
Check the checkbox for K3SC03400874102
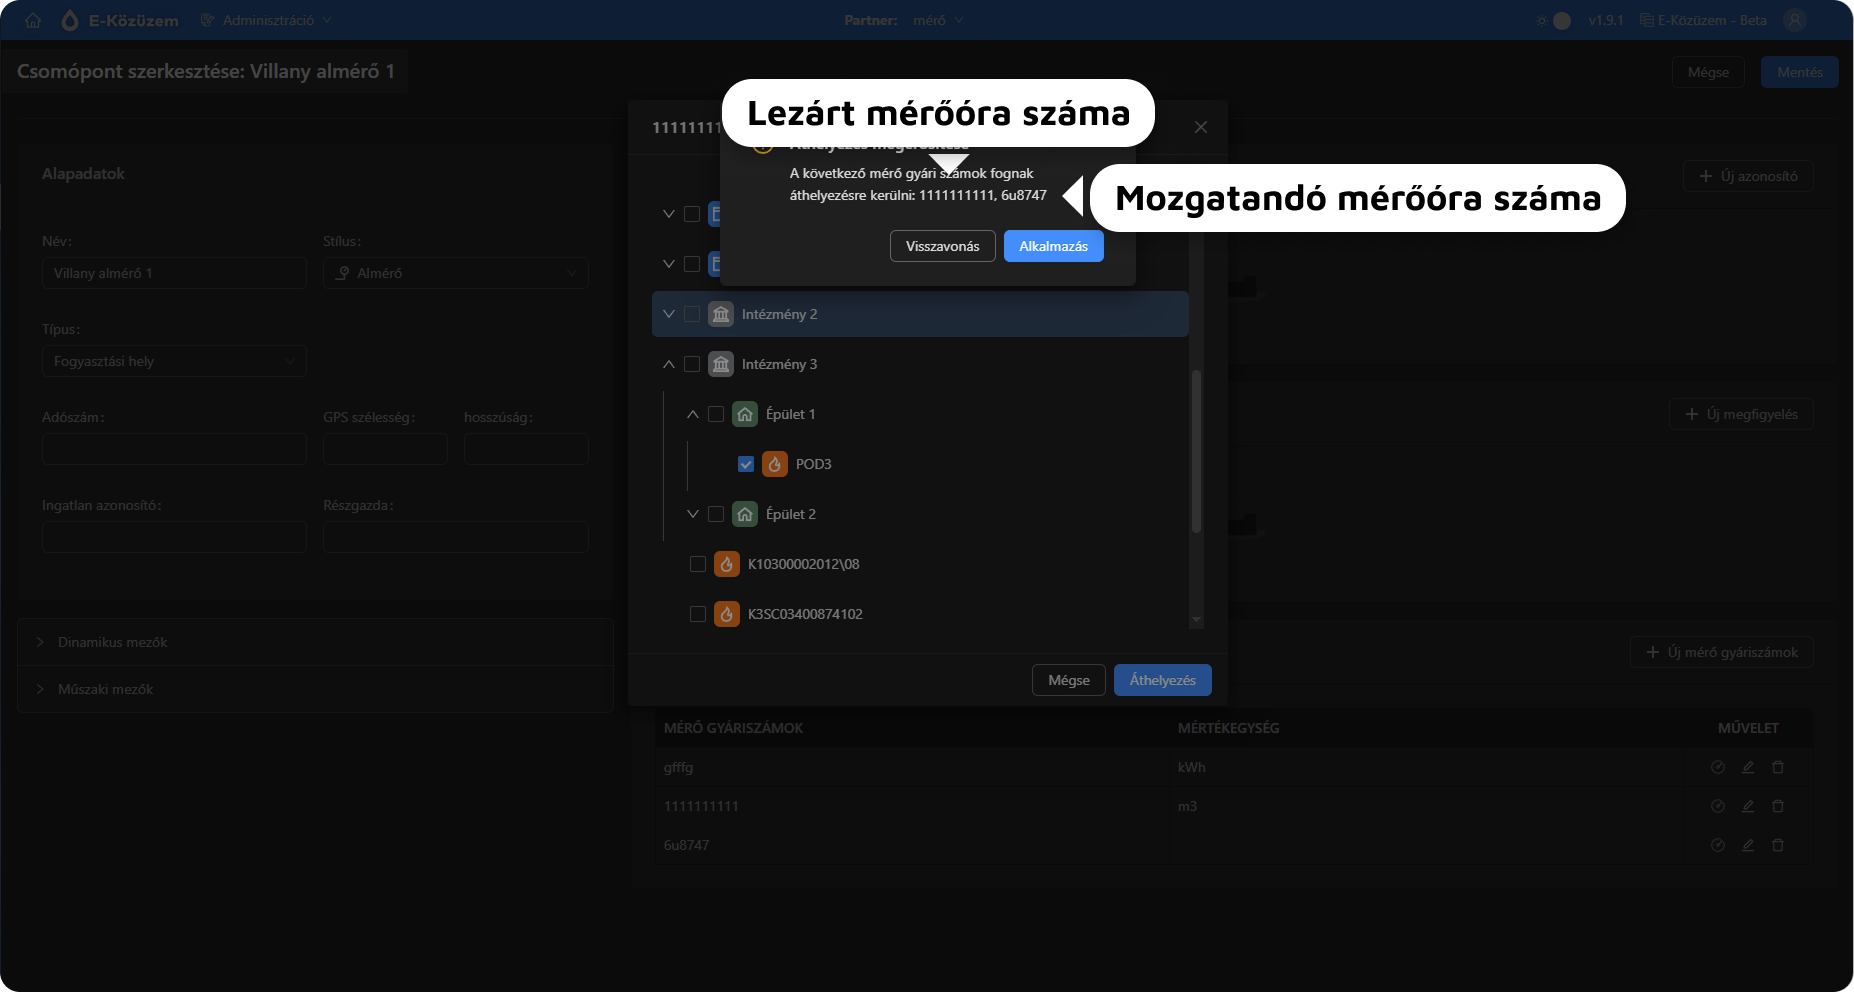coord(698,613)
